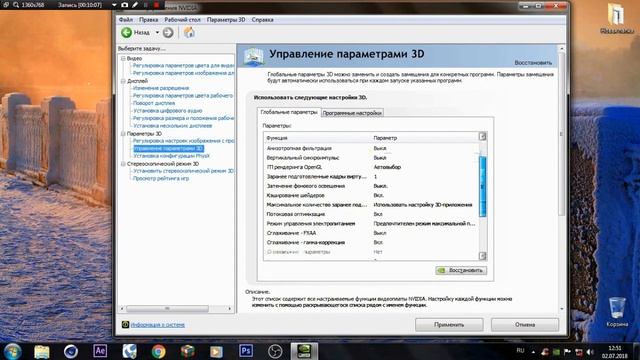Click the recorder red stop button
Screen dimensions: 640x360
(157, 5)
